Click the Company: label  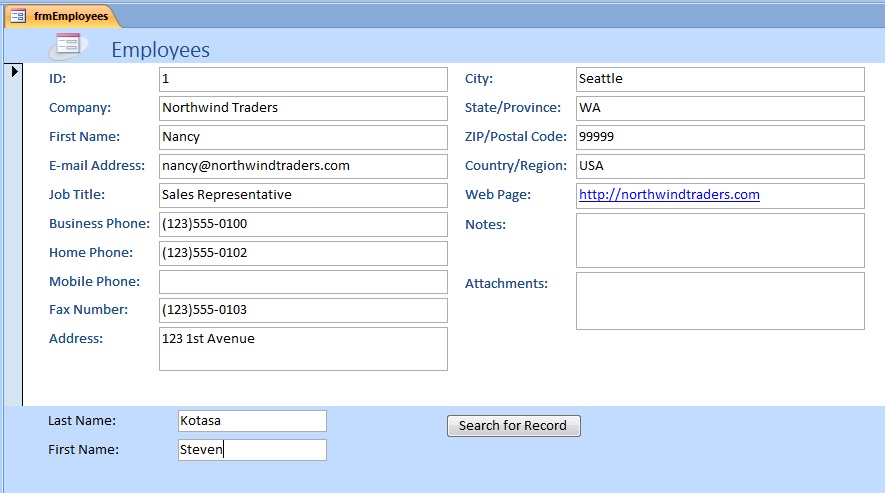coord(80,108)
